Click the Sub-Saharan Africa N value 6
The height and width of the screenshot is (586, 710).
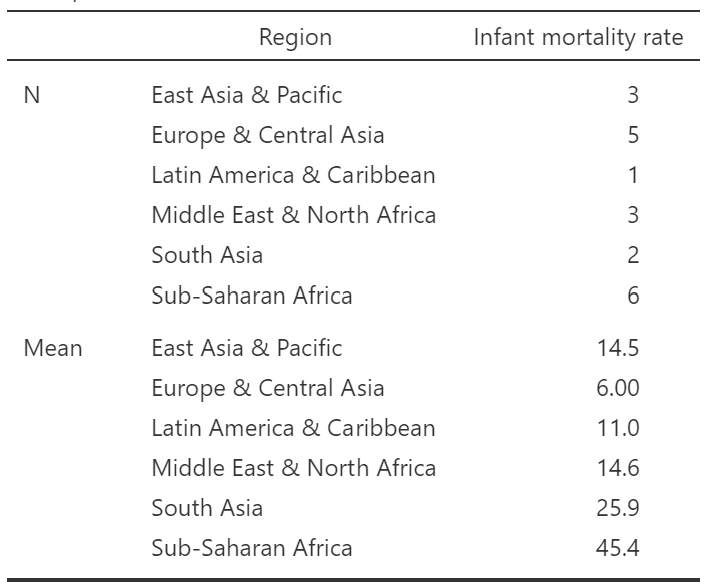[632, 295]
